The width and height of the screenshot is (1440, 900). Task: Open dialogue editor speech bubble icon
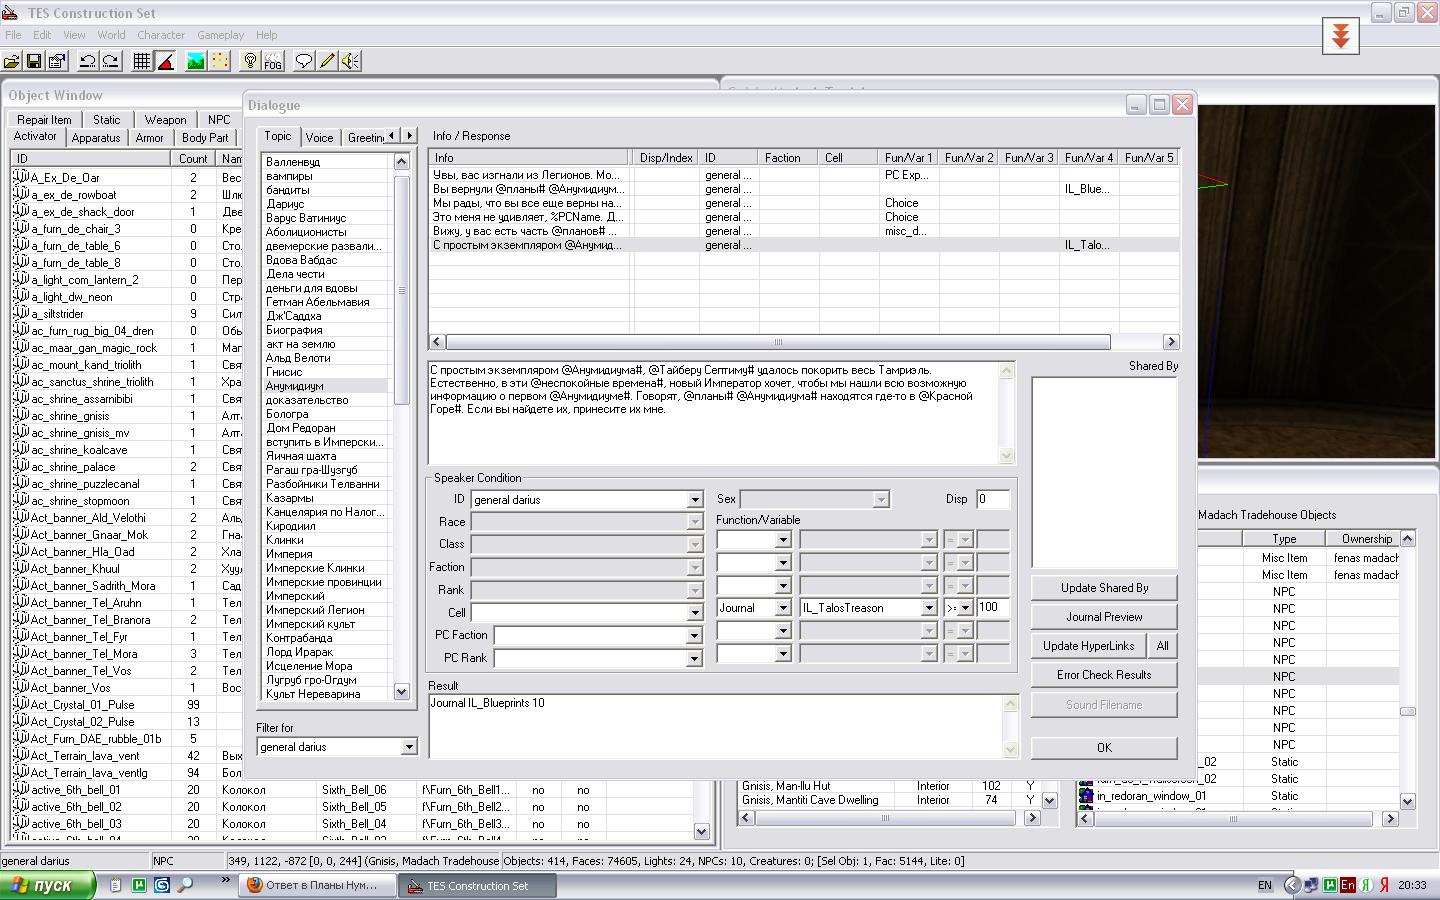click(304, 61)
